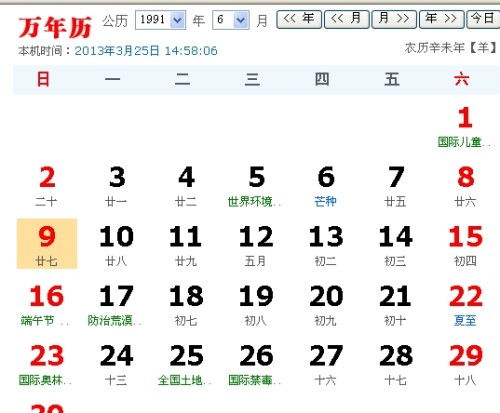Image resolution: width=500 pixels, height=413 pixels.
Task: Select date 3 with lunar 廿一
Action: (x=117, y=186)
